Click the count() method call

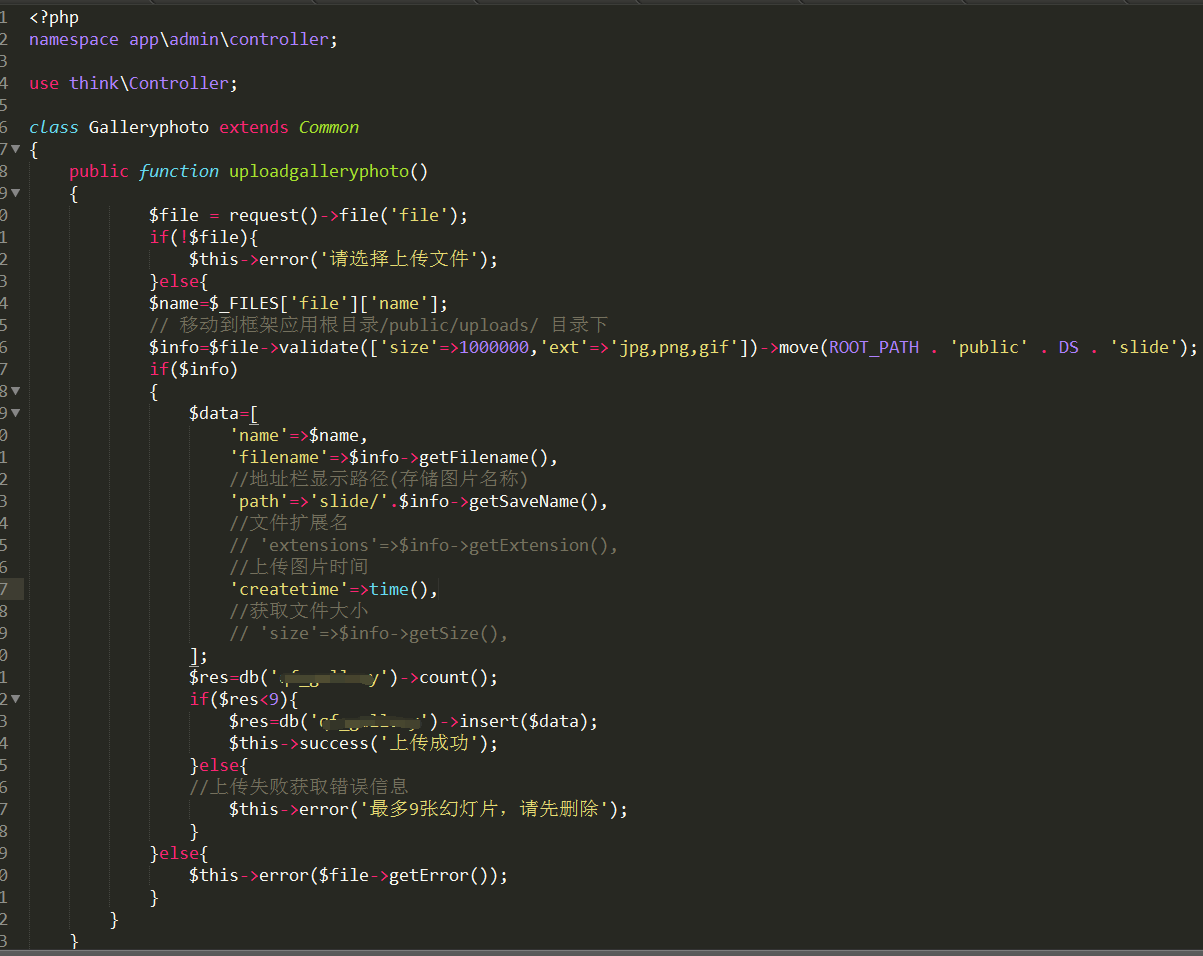point(454,677)
